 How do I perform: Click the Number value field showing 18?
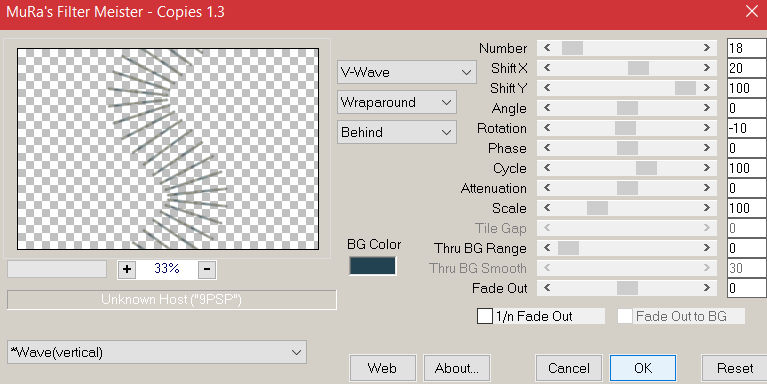(x=747, y=48)
